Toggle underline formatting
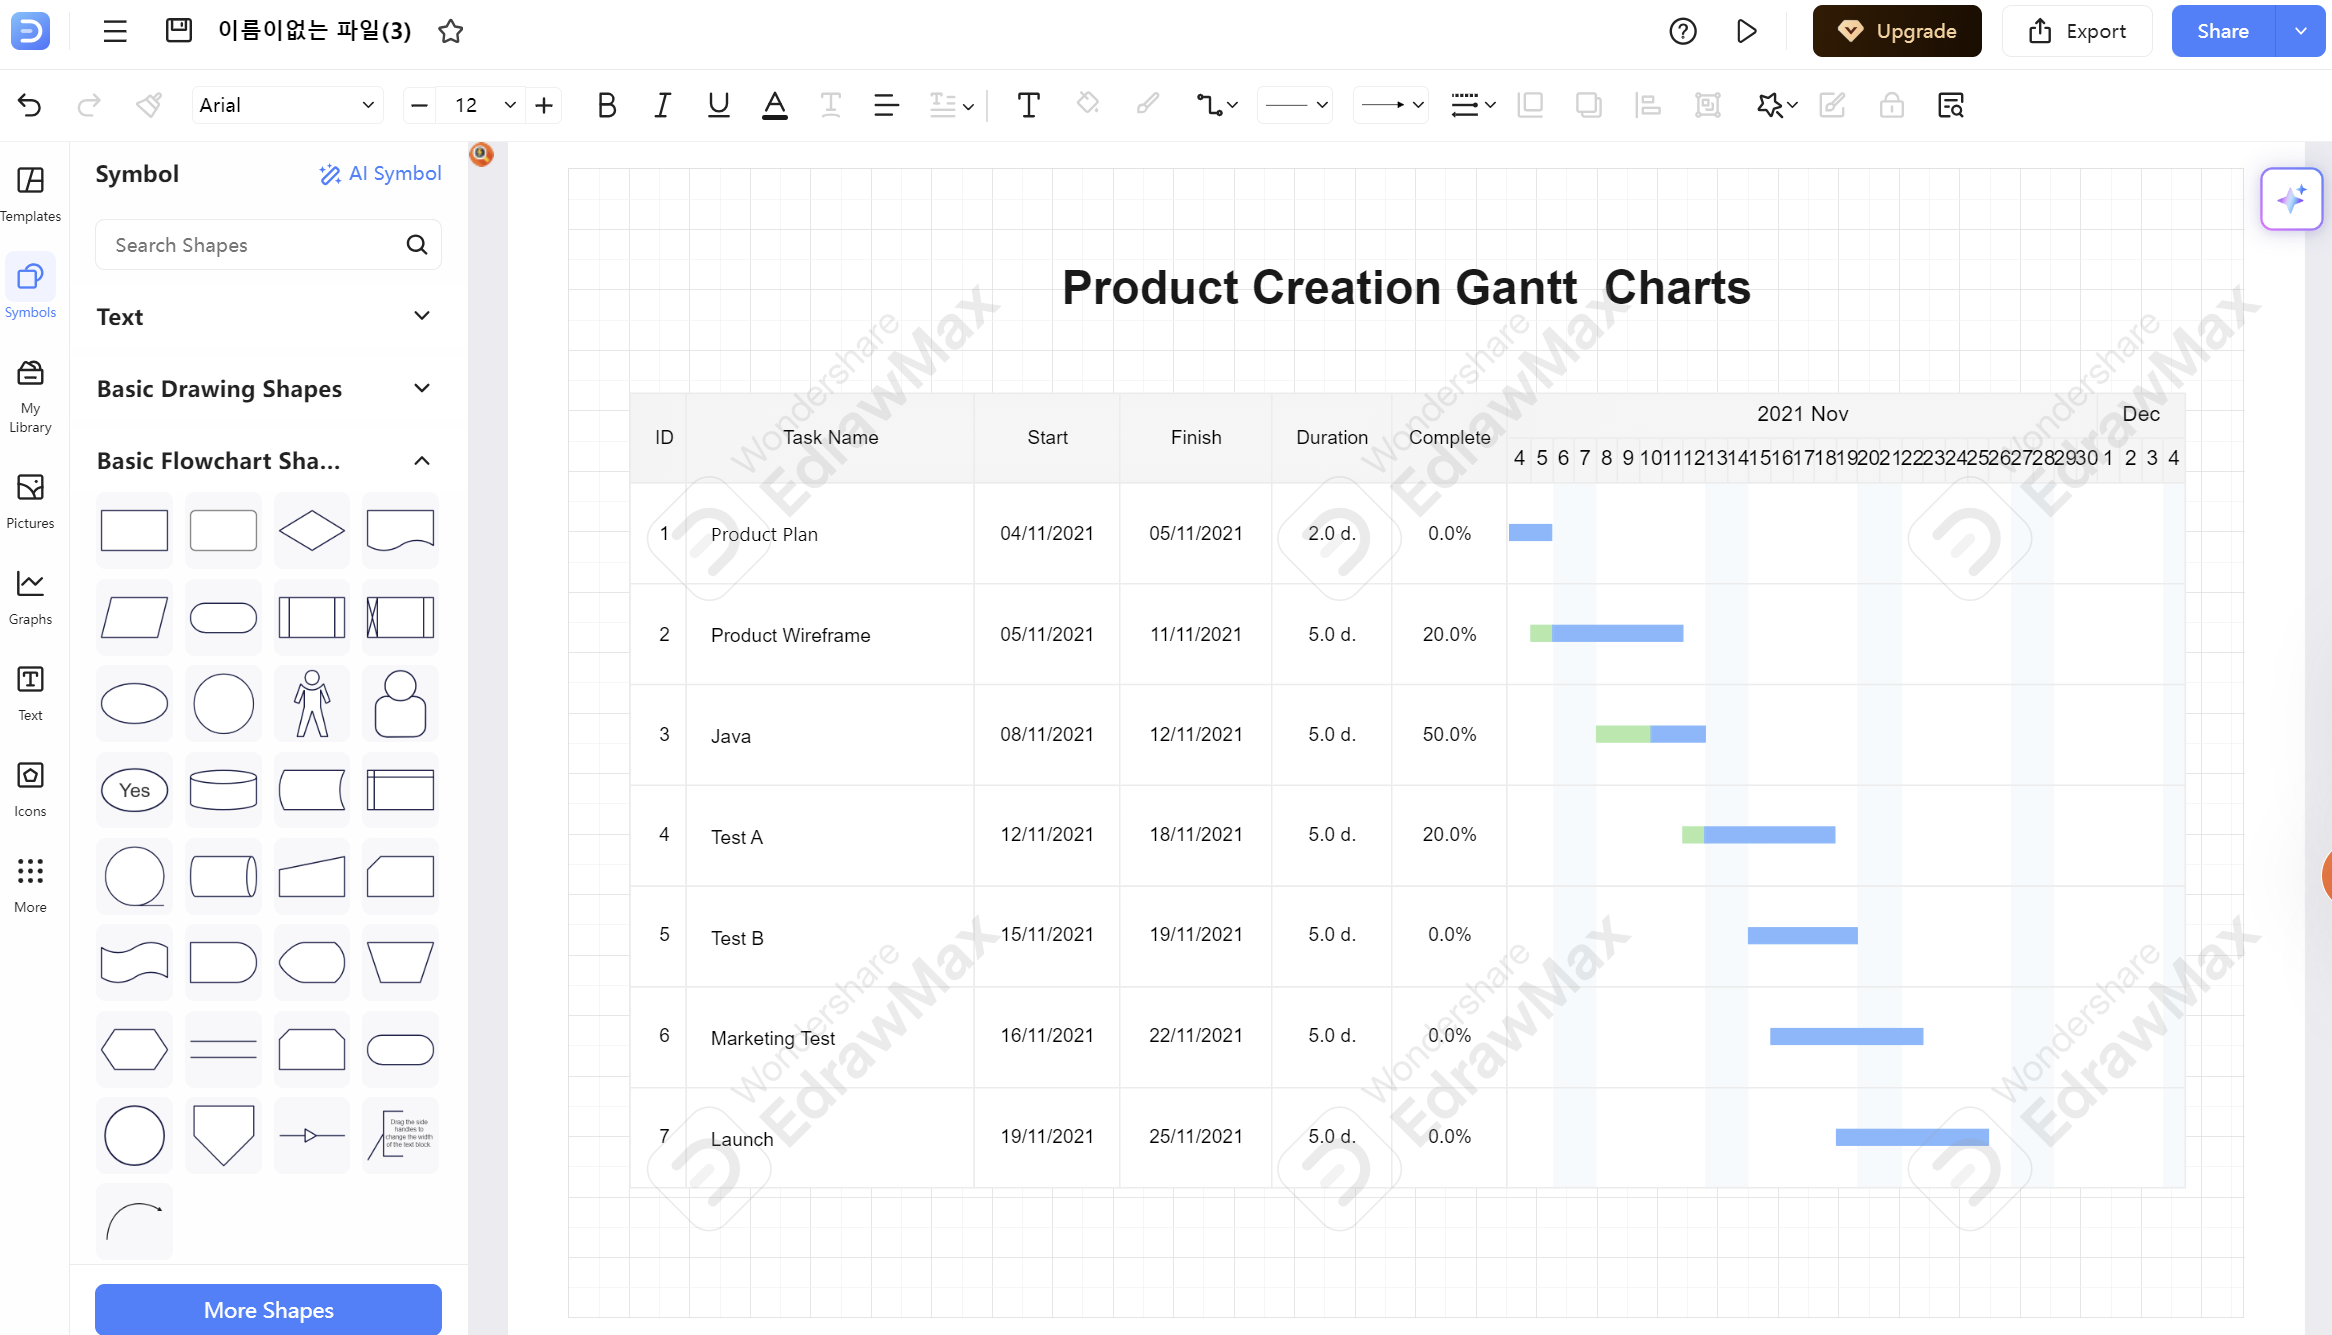The image size is (2332, 1335). 718,105
